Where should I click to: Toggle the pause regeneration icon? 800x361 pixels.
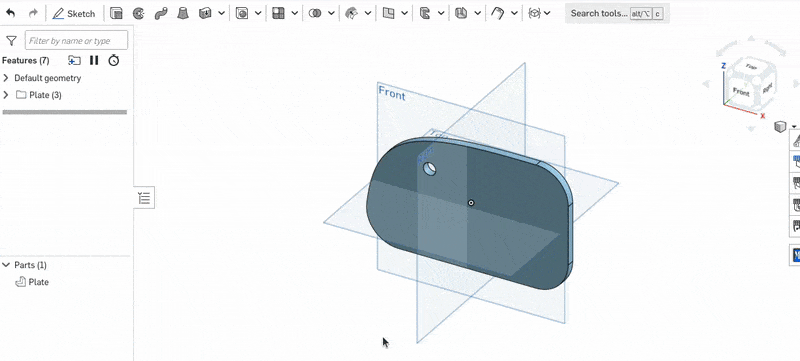pyautogui.click(x=94, y=61)
